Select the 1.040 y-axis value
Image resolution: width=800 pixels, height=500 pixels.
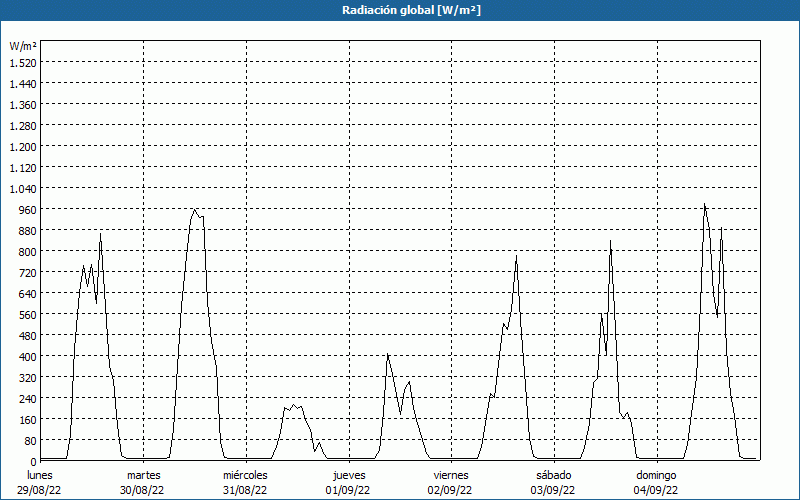coord(23,189)
